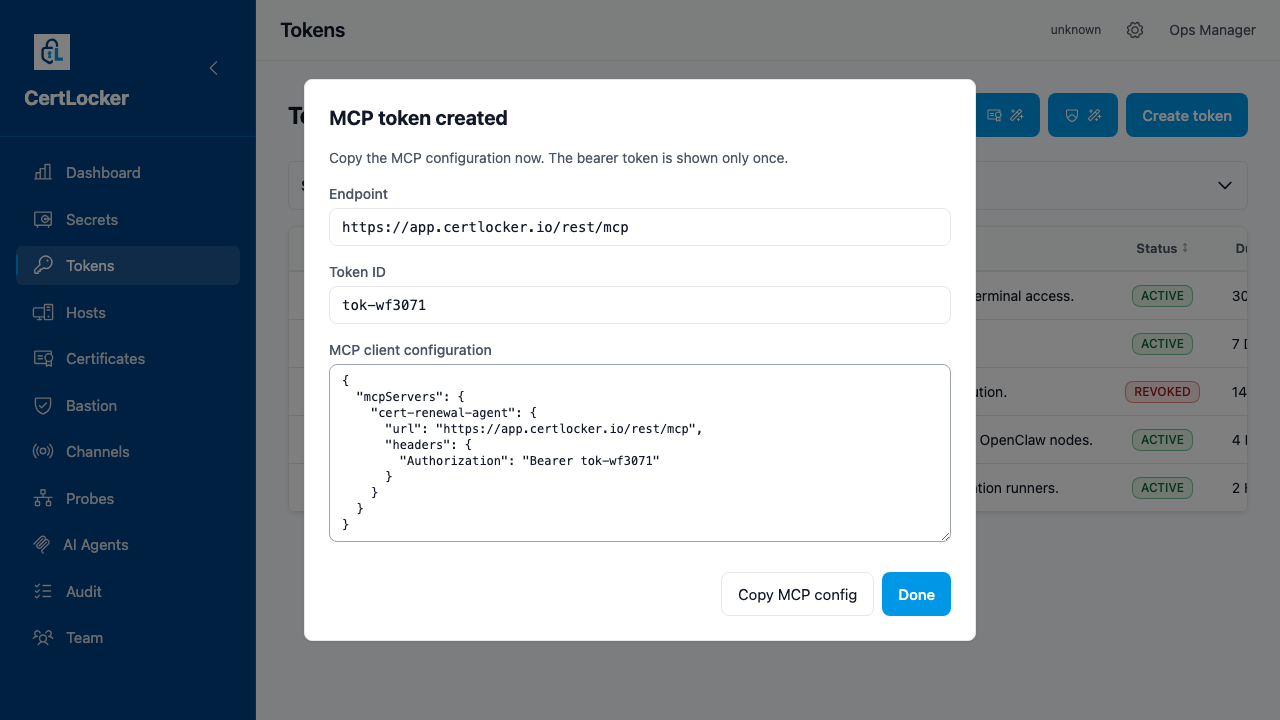Screen dimensions: 1280x720
Task: Go to Secrets in the sidebar
Action: click(128, 219)
